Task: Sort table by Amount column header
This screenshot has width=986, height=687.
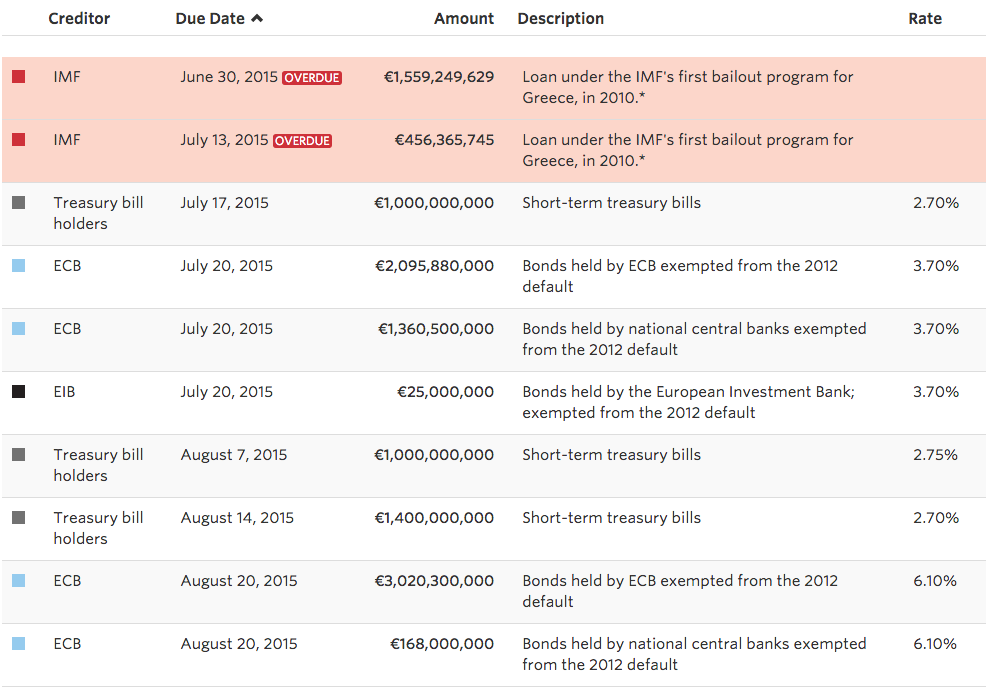Action: coord(463,19)
